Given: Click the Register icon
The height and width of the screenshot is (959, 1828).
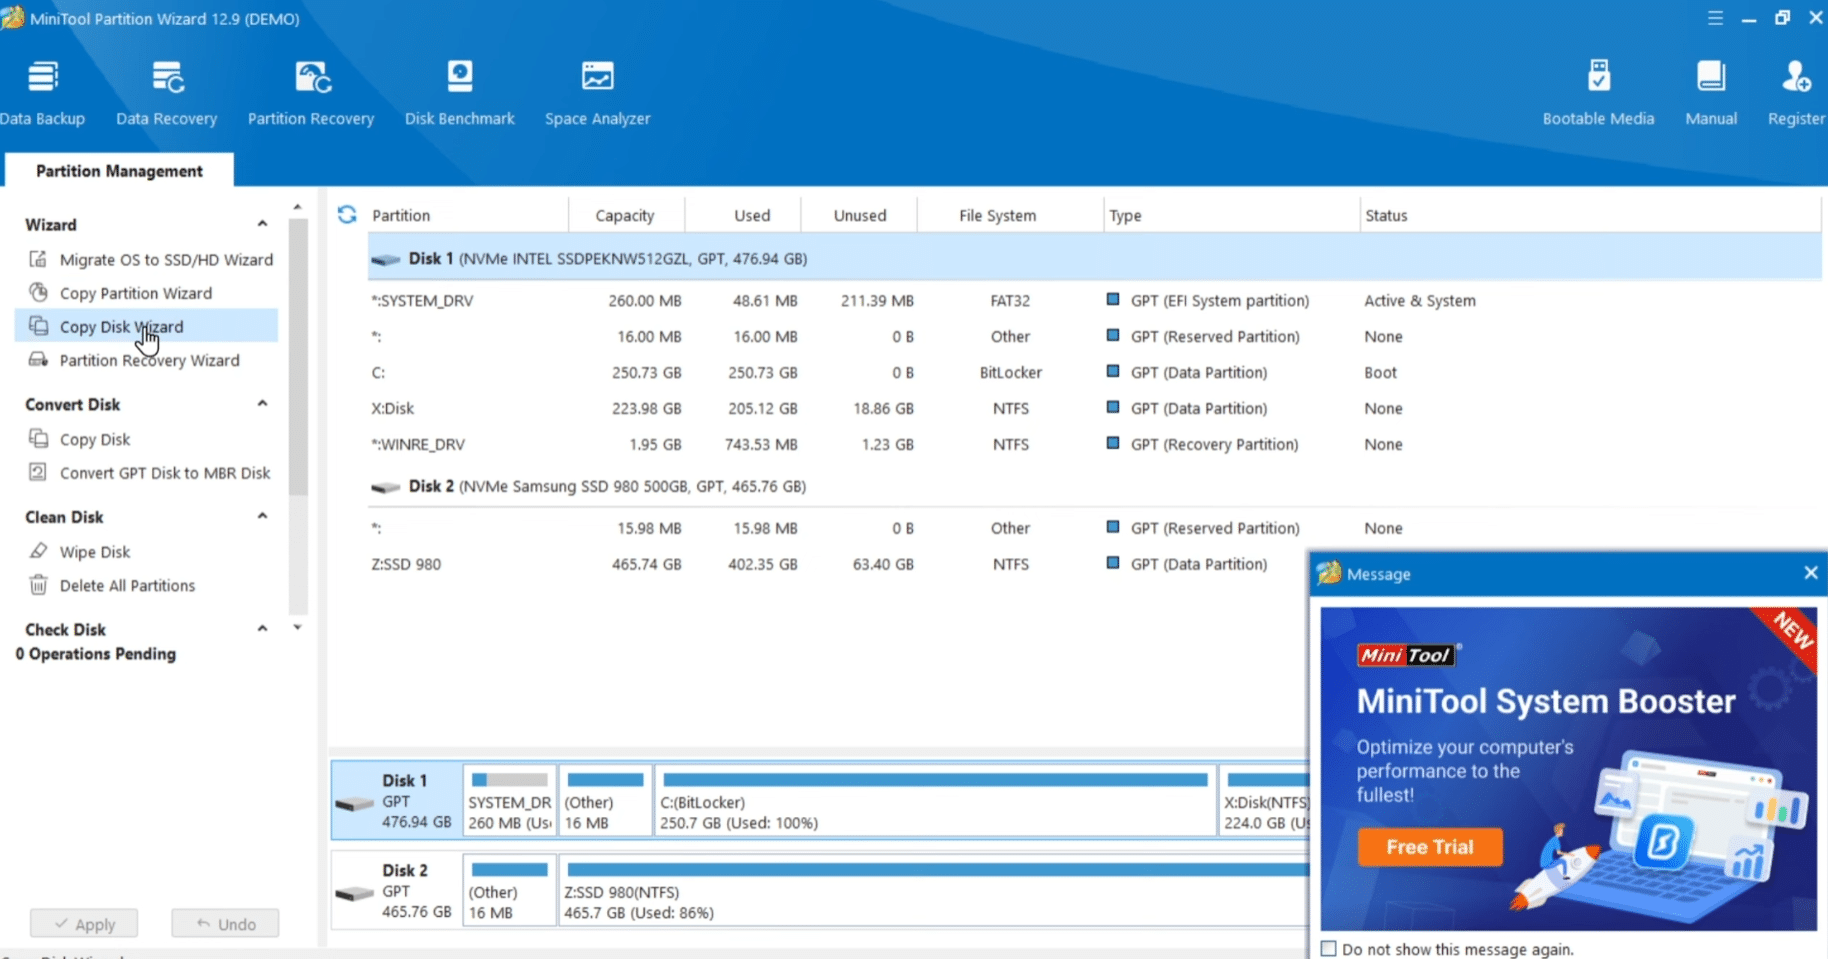Looking at the screenshot, I should (1797, 90).
